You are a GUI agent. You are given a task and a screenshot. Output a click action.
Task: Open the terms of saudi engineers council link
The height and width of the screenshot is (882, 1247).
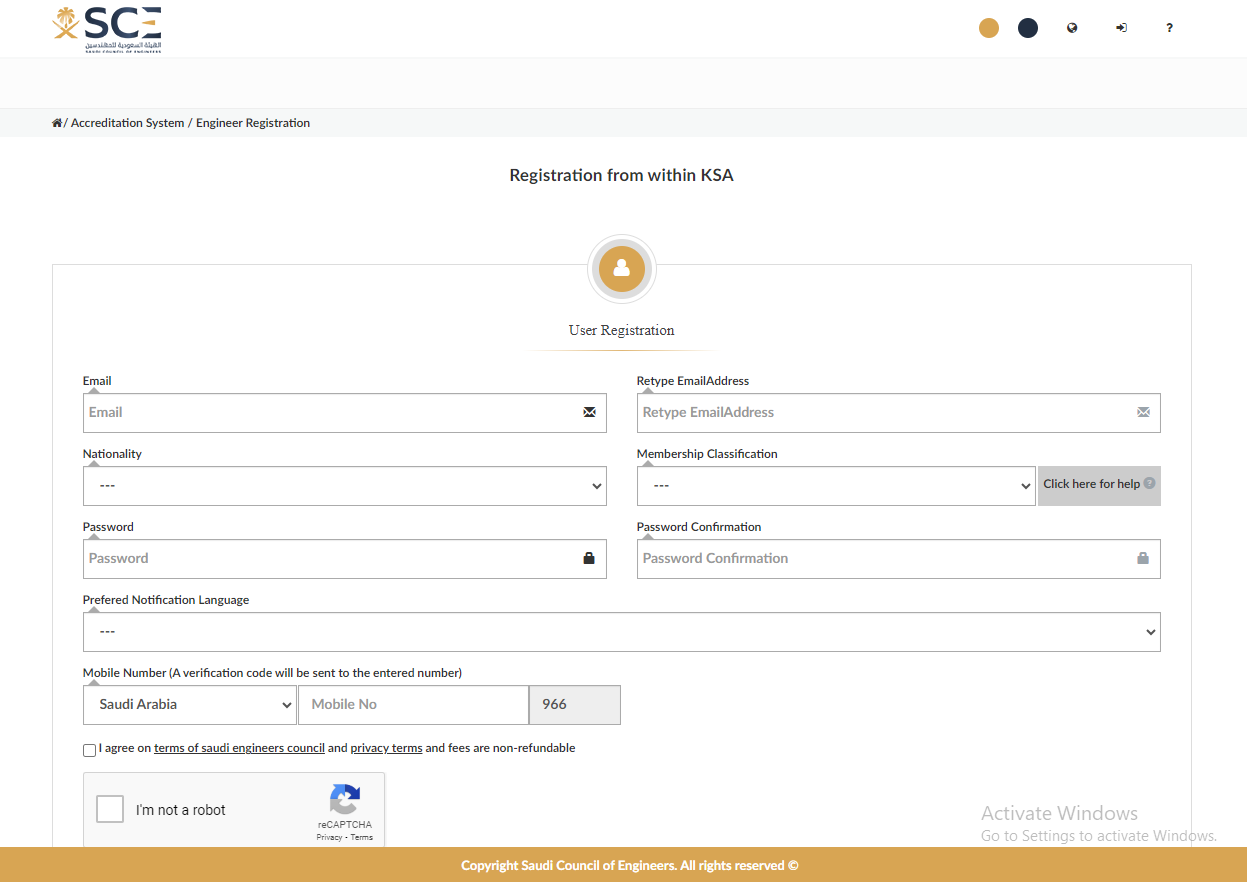pos(239,747)
